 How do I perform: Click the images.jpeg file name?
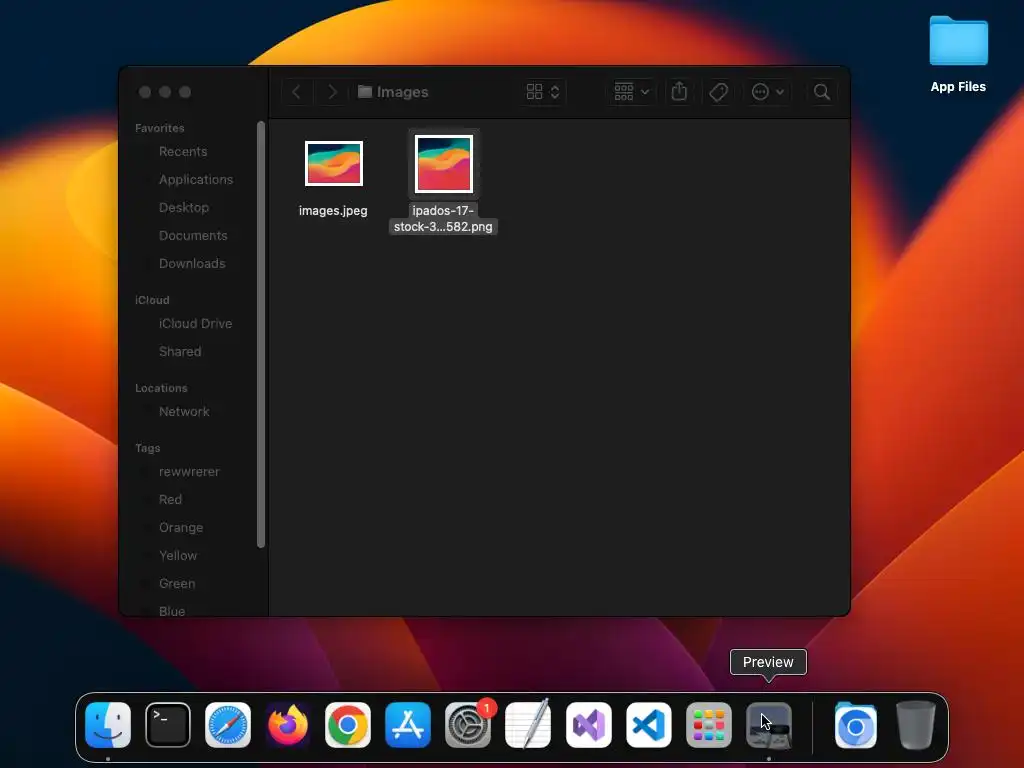[333, 211]
